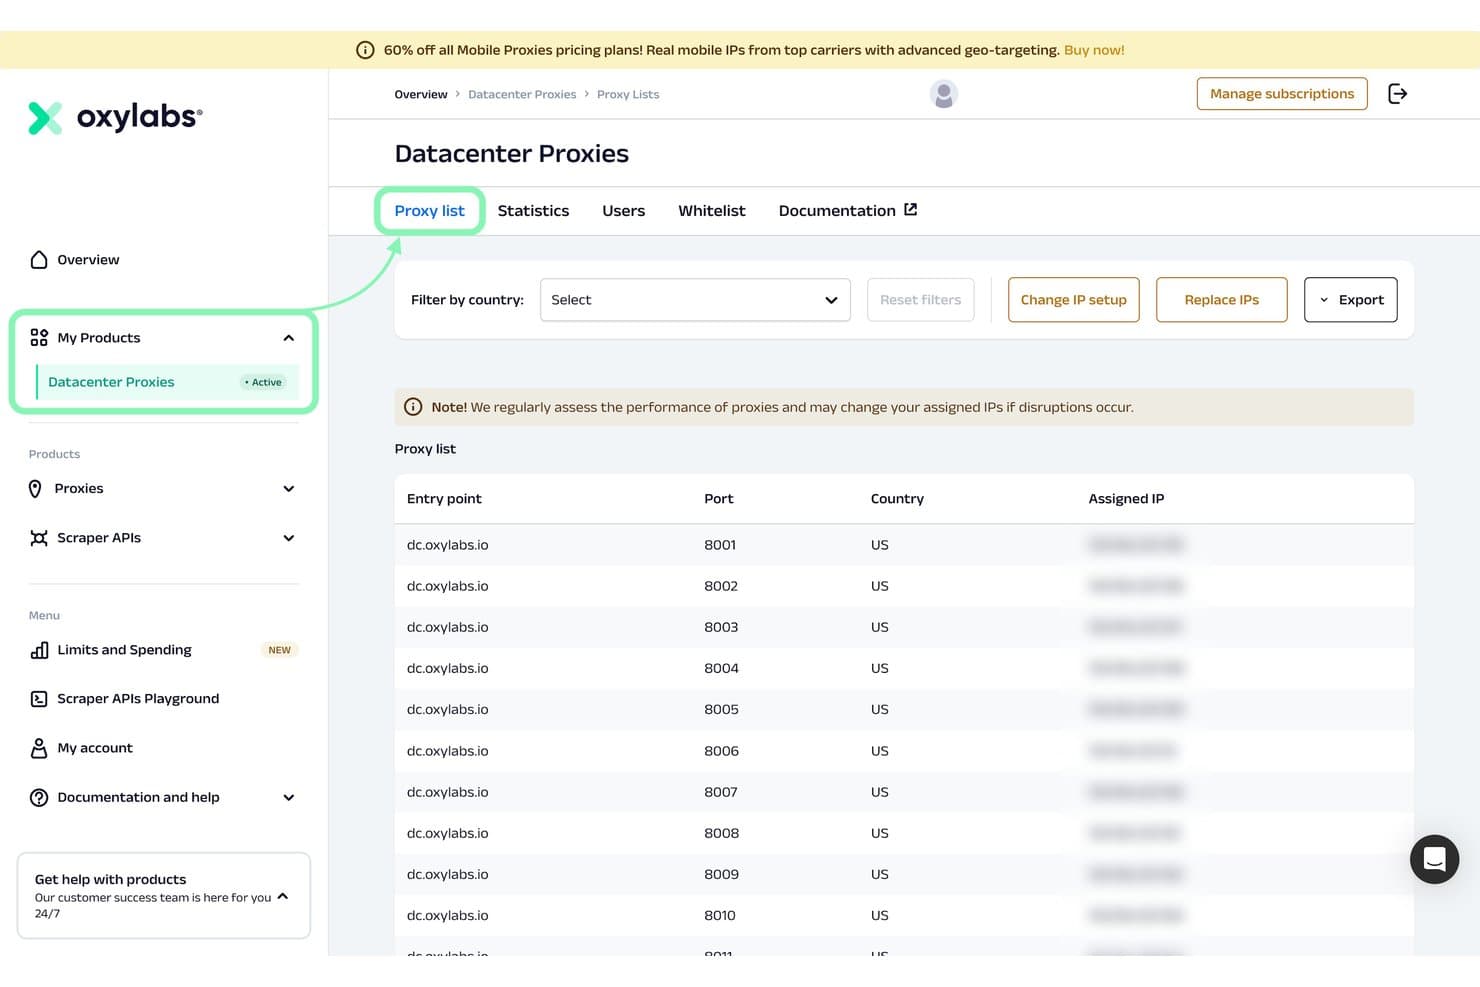This screenshot has height=987, width=1480.
Task: Click dc.oxylabs.io entry in the 8001 row
Action: pyautogui.click(x=447, y=545)
